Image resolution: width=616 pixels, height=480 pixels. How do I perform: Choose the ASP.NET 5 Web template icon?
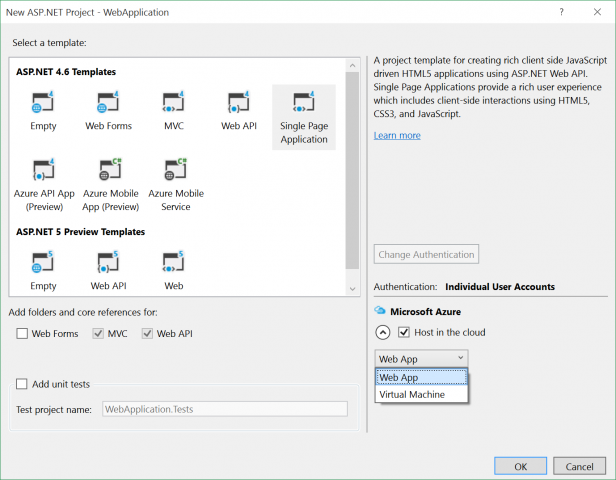coord(173,262)
